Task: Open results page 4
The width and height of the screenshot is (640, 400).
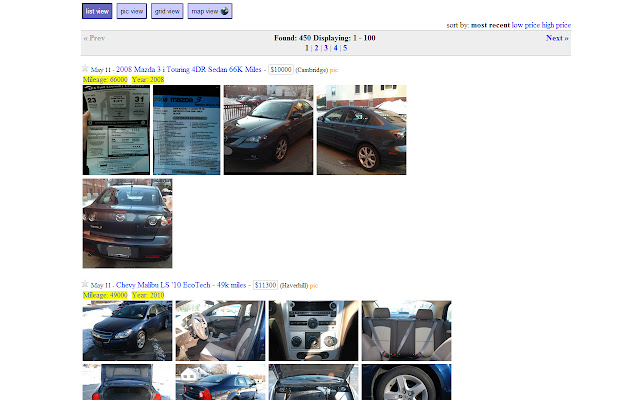Action: [336, 48]
